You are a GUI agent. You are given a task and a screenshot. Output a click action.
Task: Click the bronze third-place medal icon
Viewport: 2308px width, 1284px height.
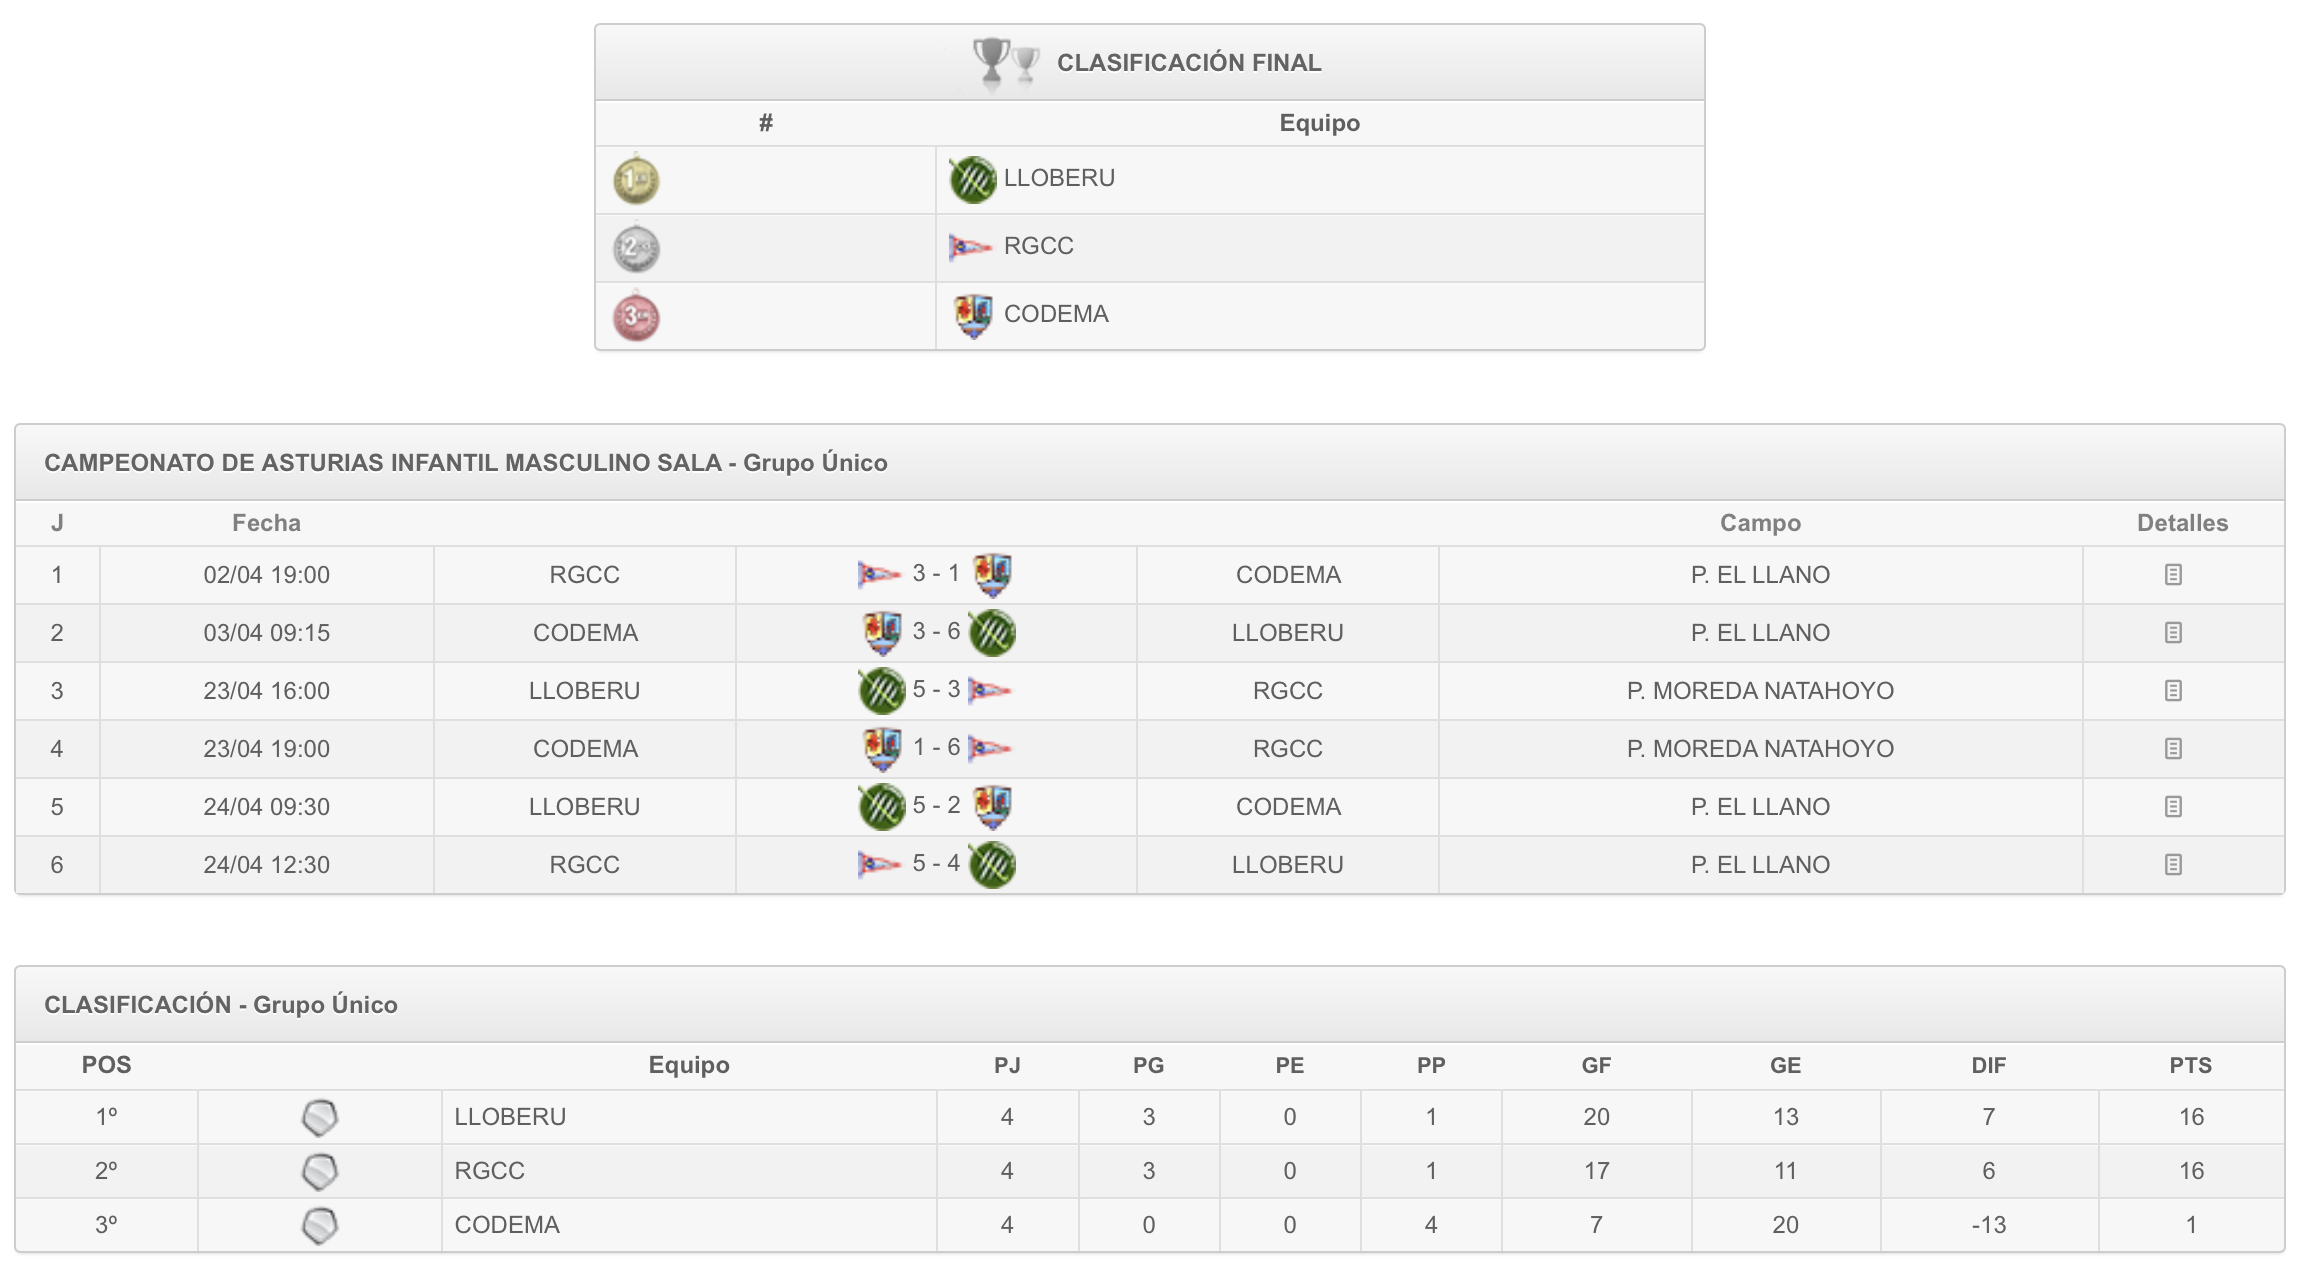coord(636,317)
